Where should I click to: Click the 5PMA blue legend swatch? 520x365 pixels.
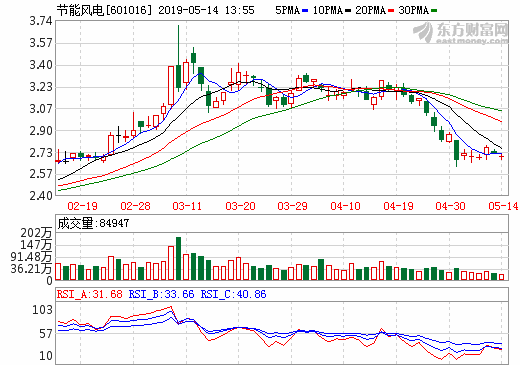click(305, 11)
